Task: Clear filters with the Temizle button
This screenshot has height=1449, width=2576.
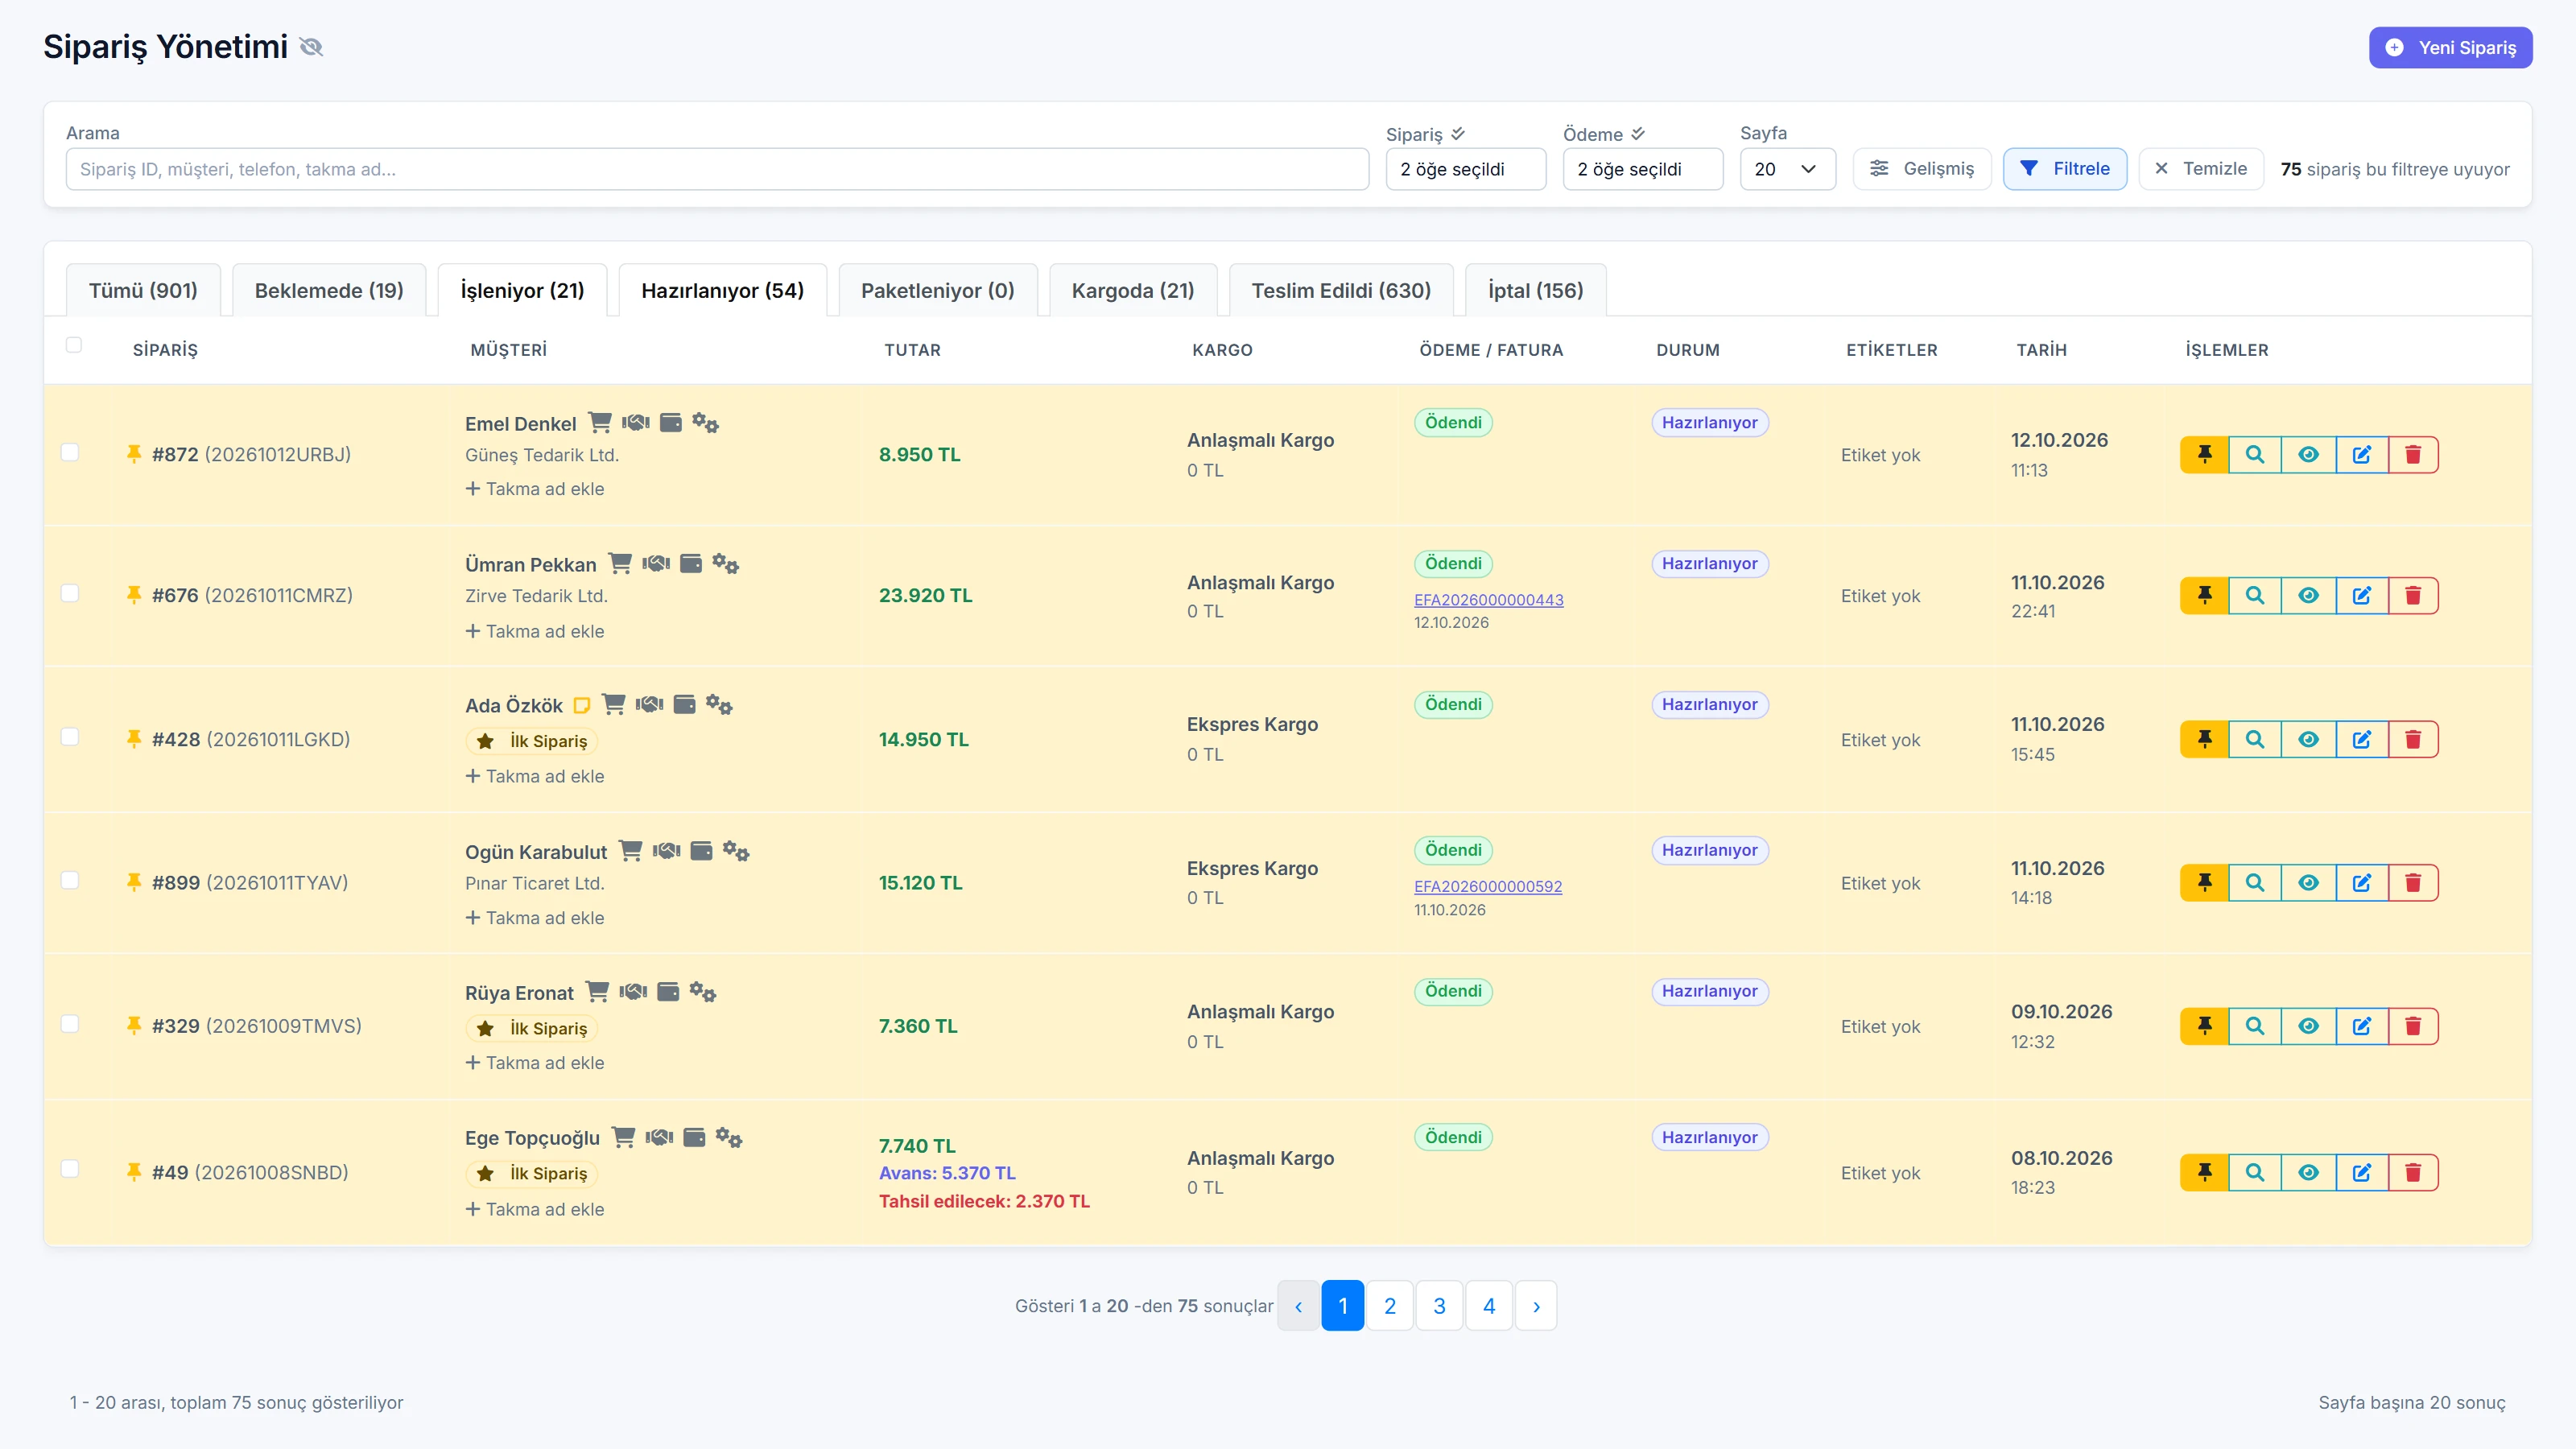Action: [2201, 169]
